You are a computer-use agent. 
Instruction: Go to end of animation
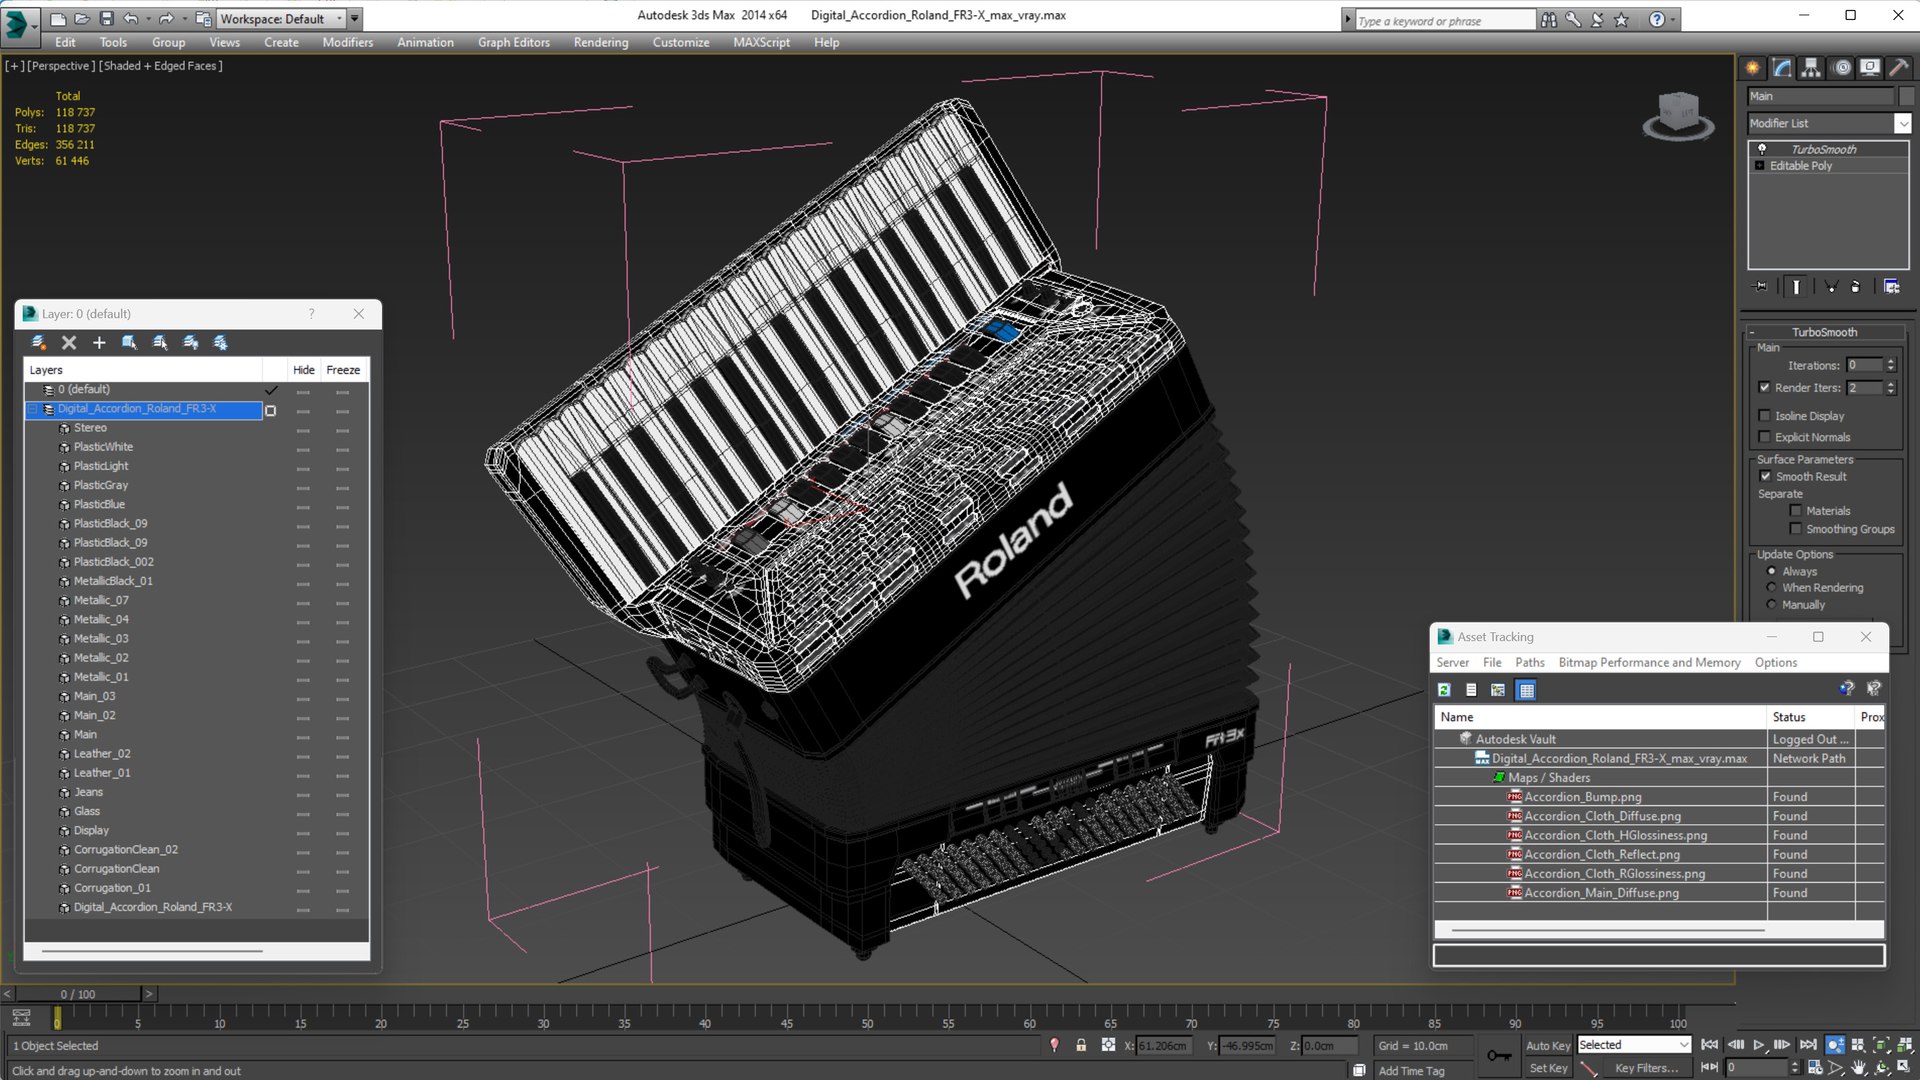coord(1807,1045)
